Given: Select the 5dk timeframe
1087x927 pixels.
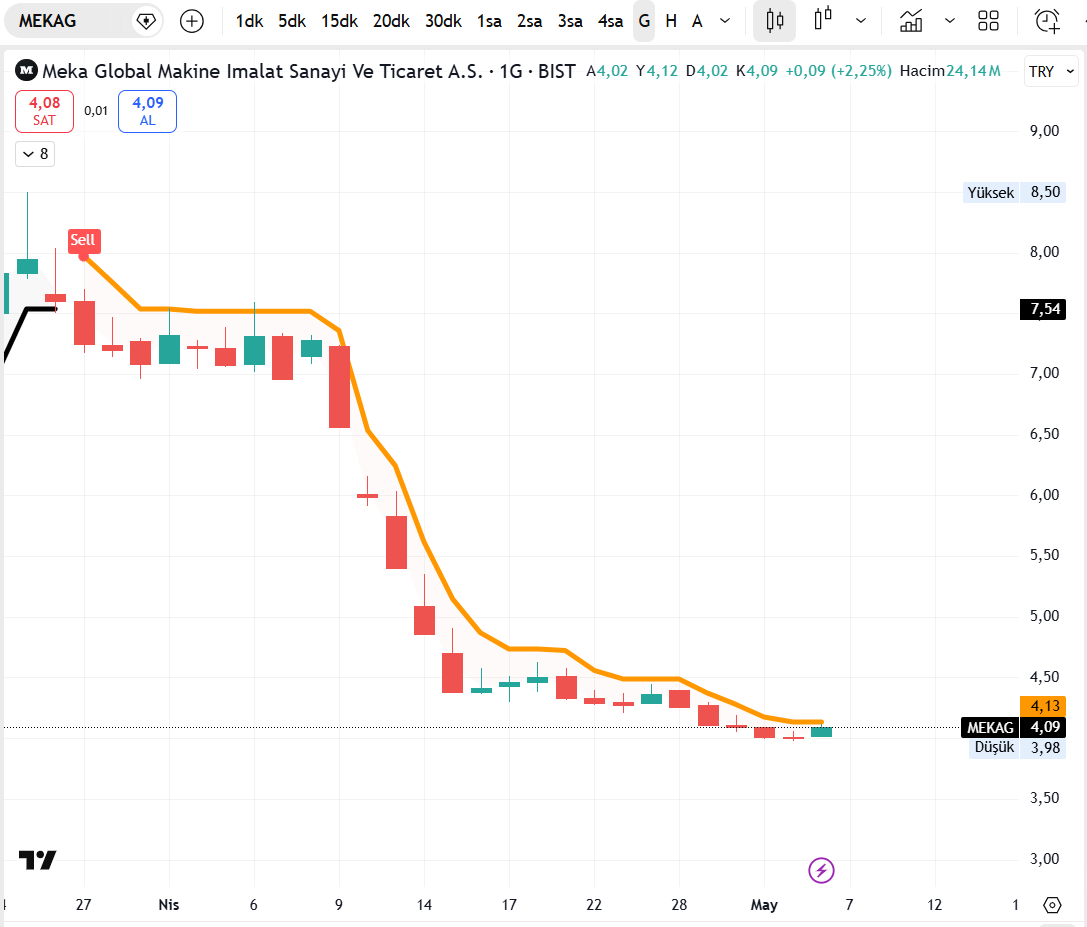Looking at the screenshot, I should [x=292, y=21].
